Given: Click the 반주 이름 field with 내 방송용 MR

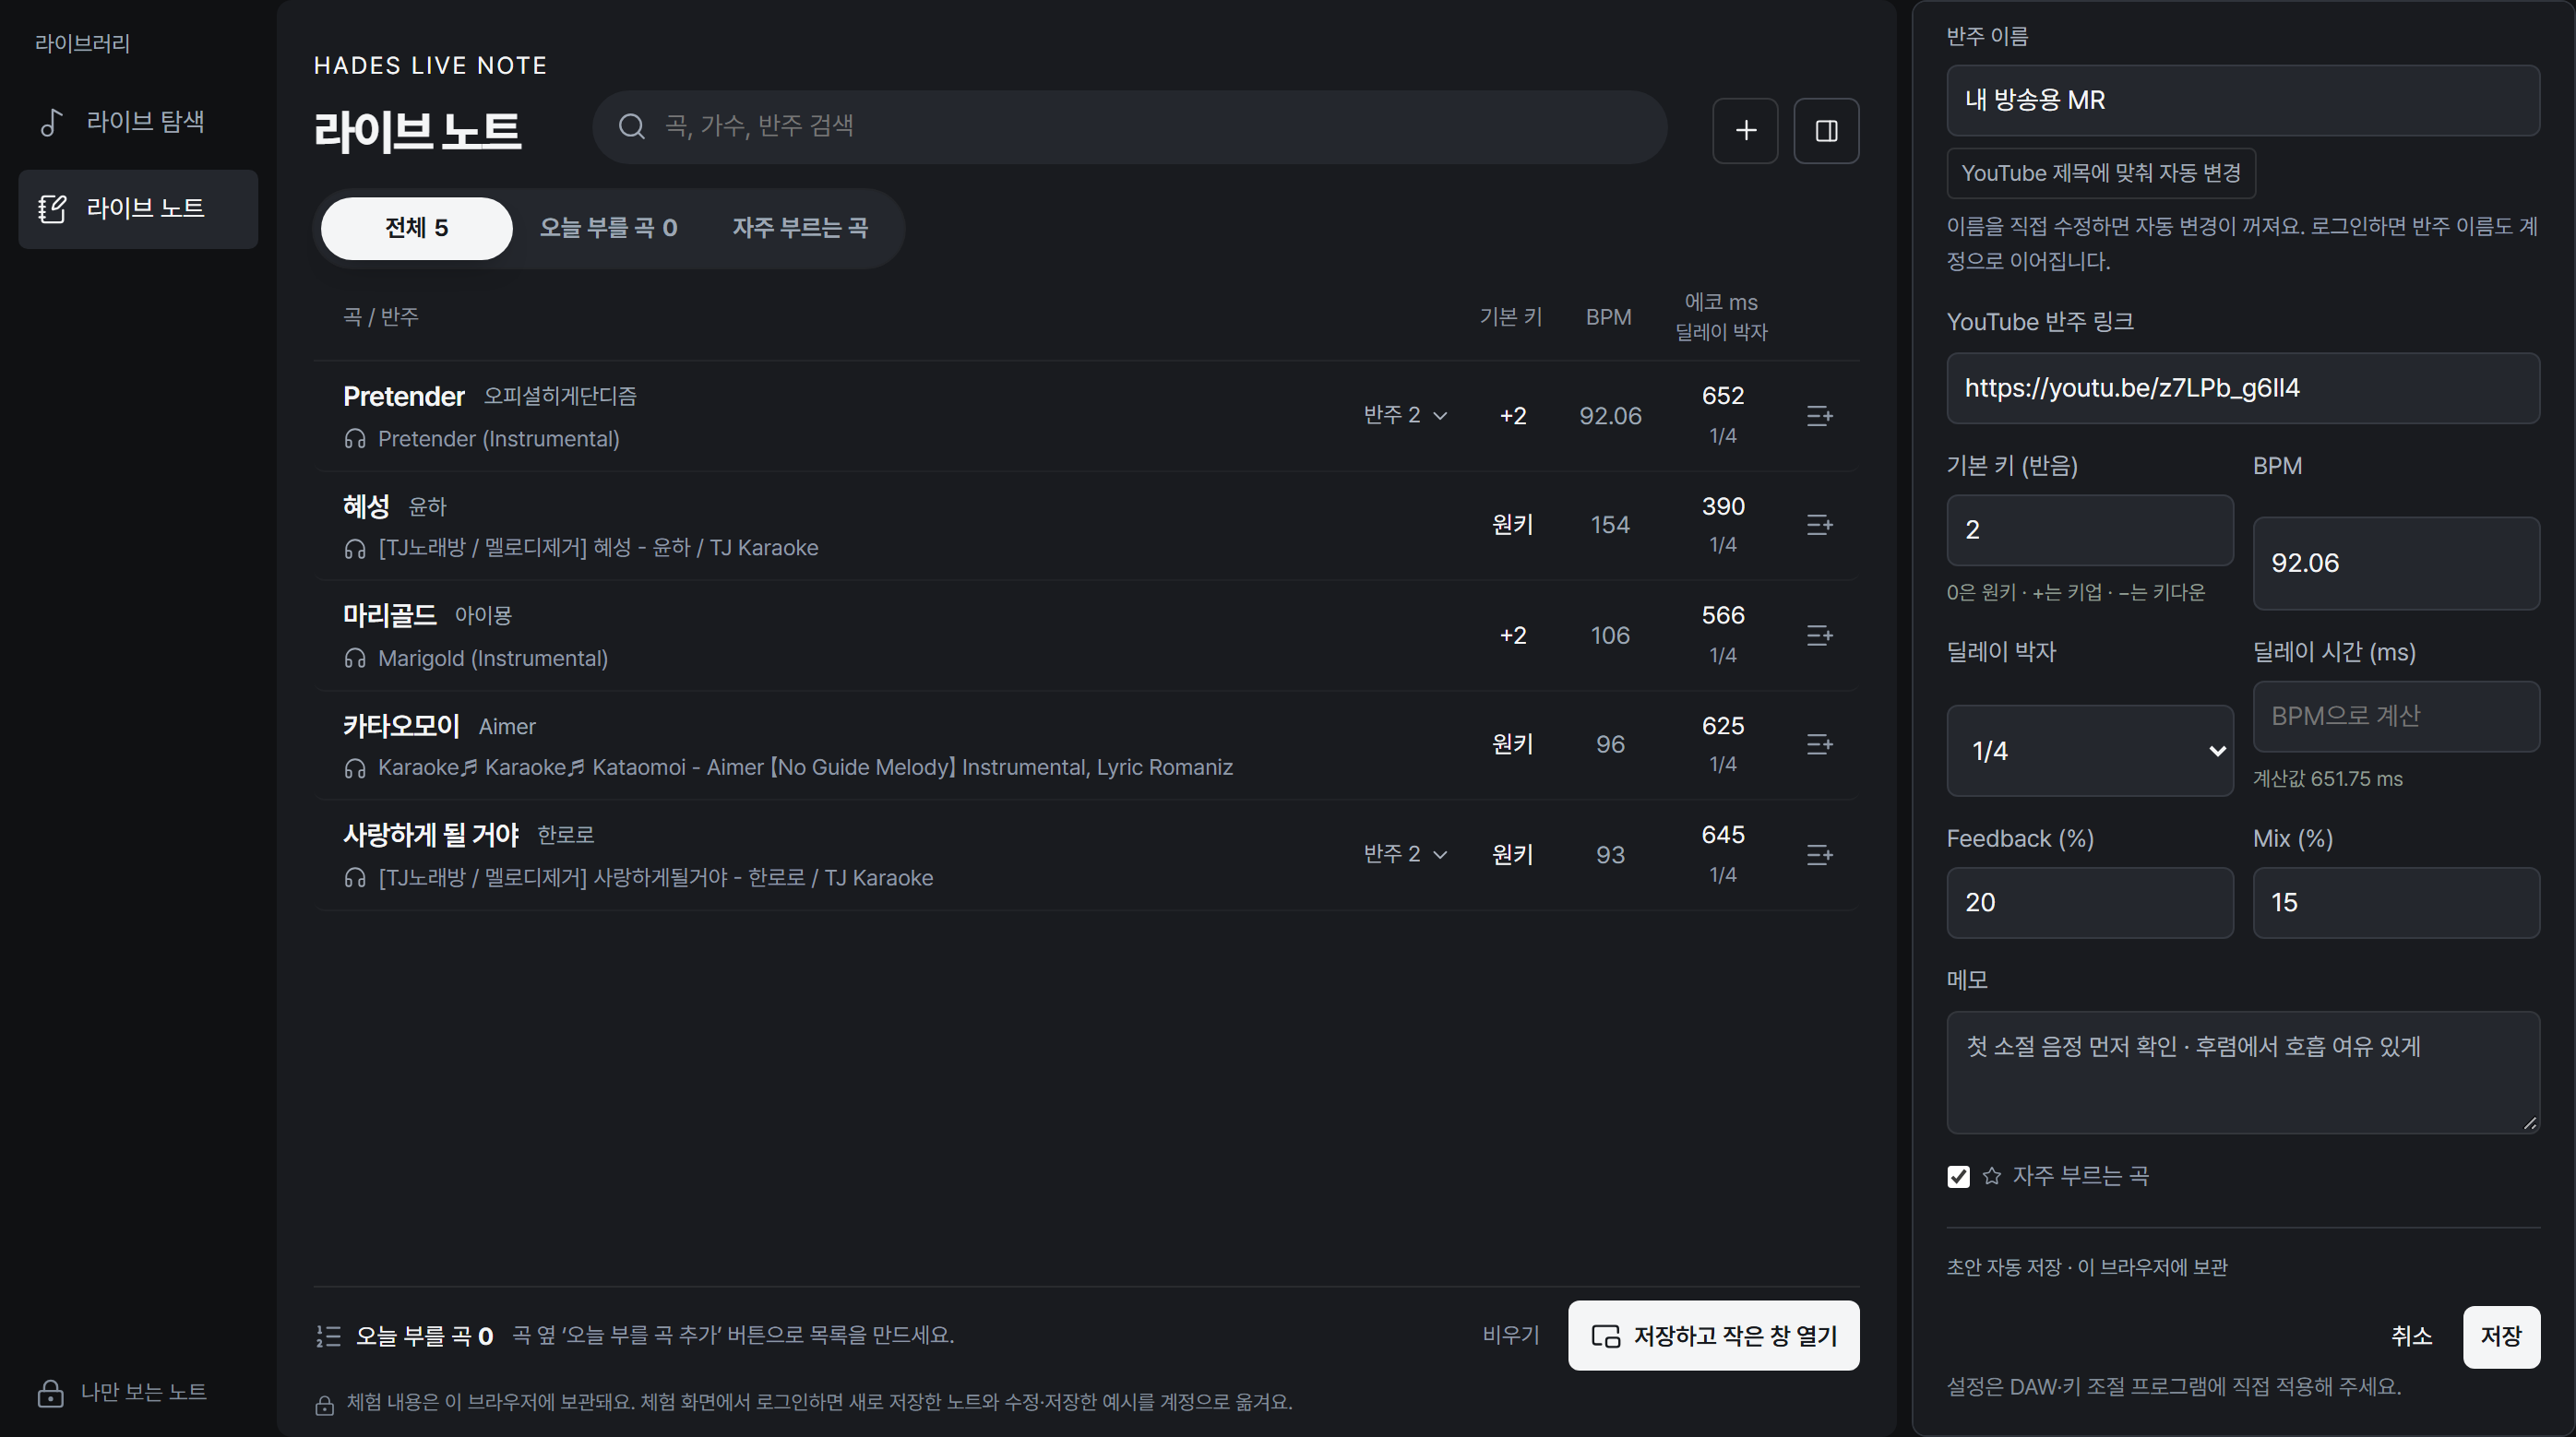Looking at the screenshot, I should [x=2242, y=100].
